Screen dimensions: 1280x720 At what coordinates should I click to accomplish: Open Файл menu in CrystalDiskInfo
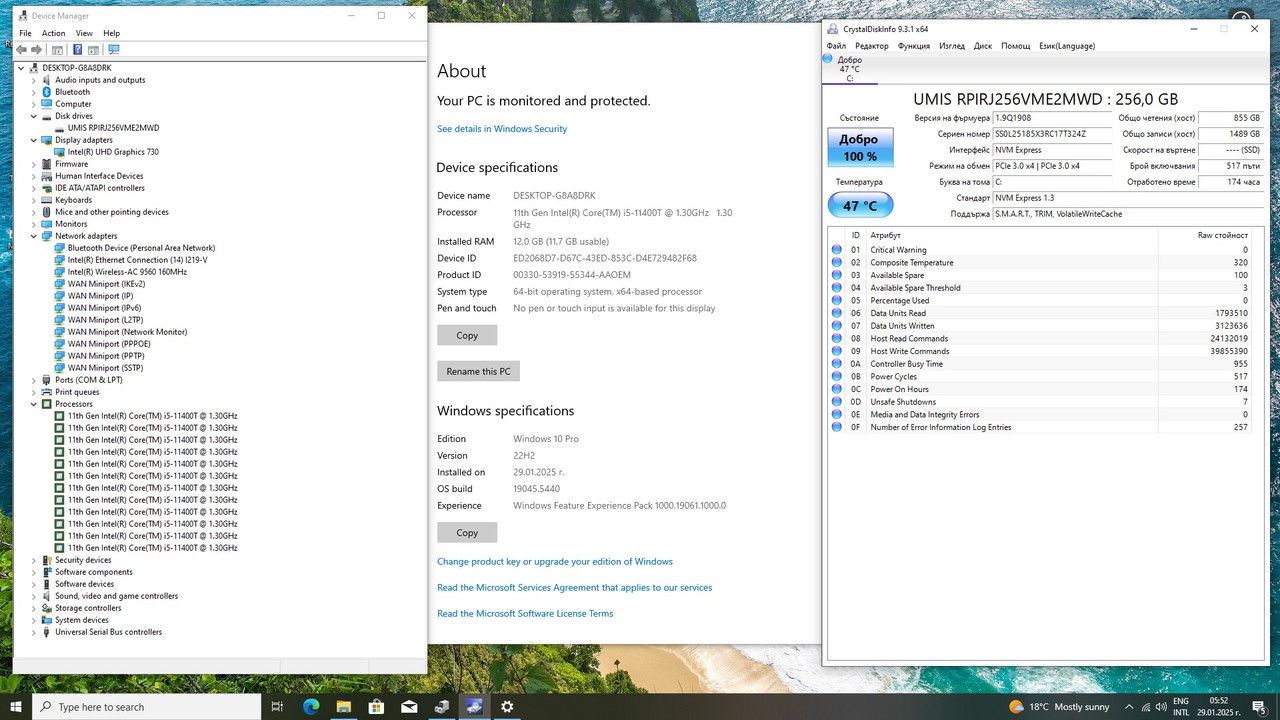point(836,46)
